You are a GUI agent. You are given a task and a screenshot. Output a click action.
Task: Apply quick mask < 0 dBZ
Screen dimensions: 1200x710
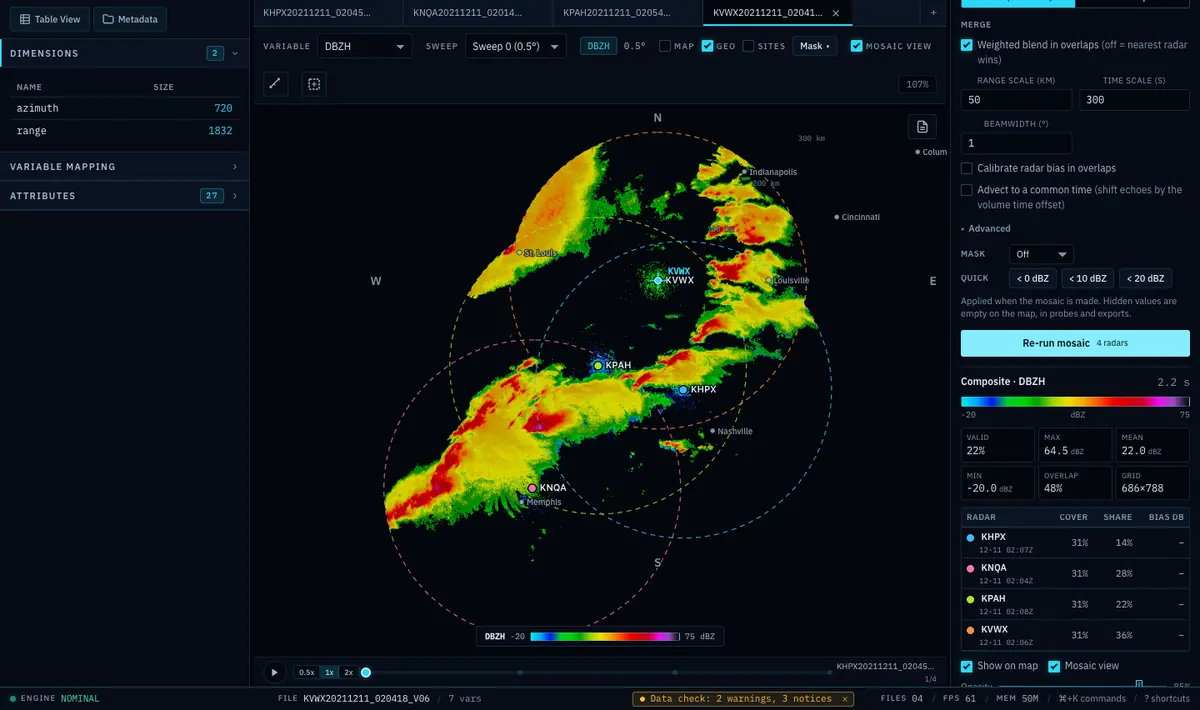pyautogui.click(x=1032, y=278)
